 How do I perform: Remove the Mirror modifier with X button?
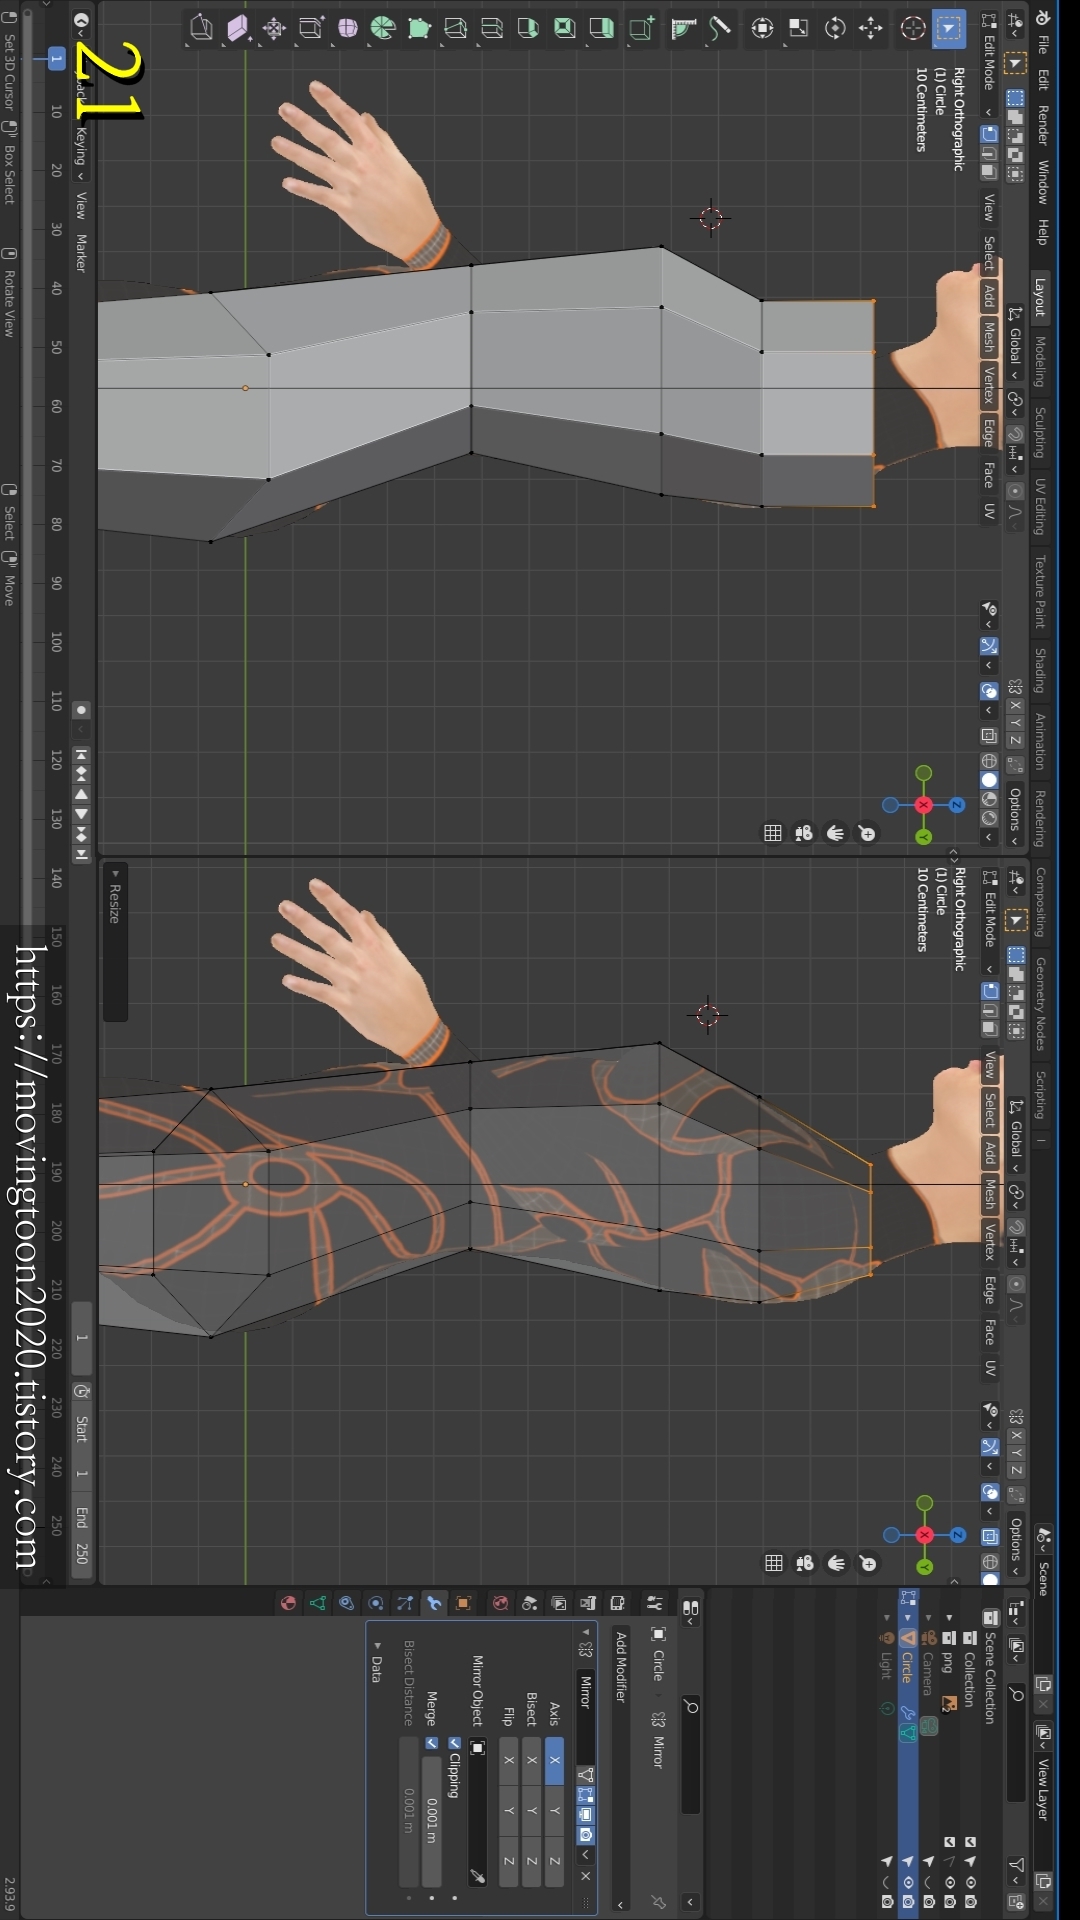coord(586,1876)
